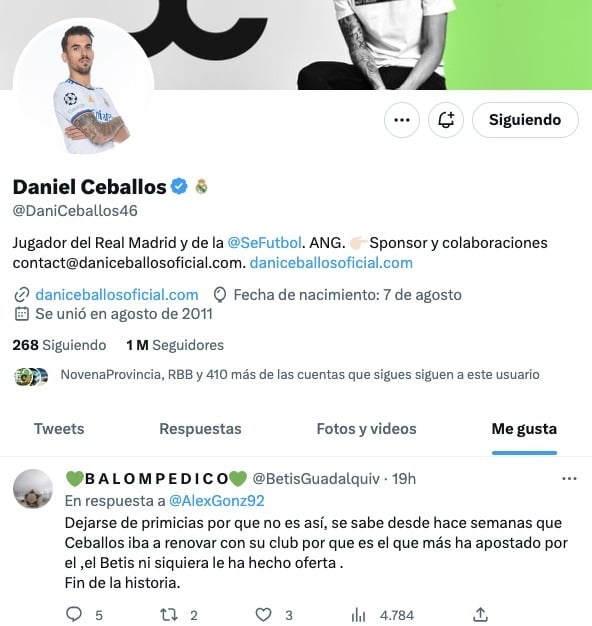Retweet the BALOMPEDICO reply
Viewport: 592px width, 626px height.
click(168, 614)
